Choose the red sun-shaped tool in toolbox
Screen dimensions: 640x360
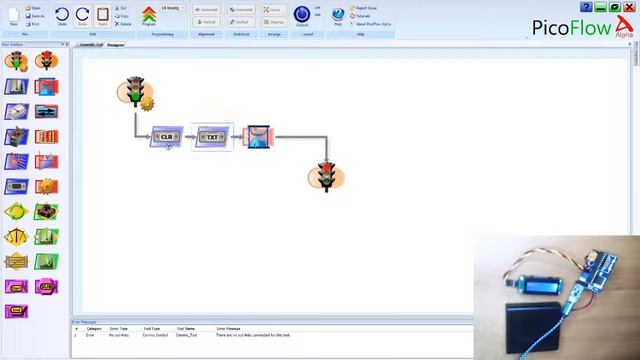(47, 187)
